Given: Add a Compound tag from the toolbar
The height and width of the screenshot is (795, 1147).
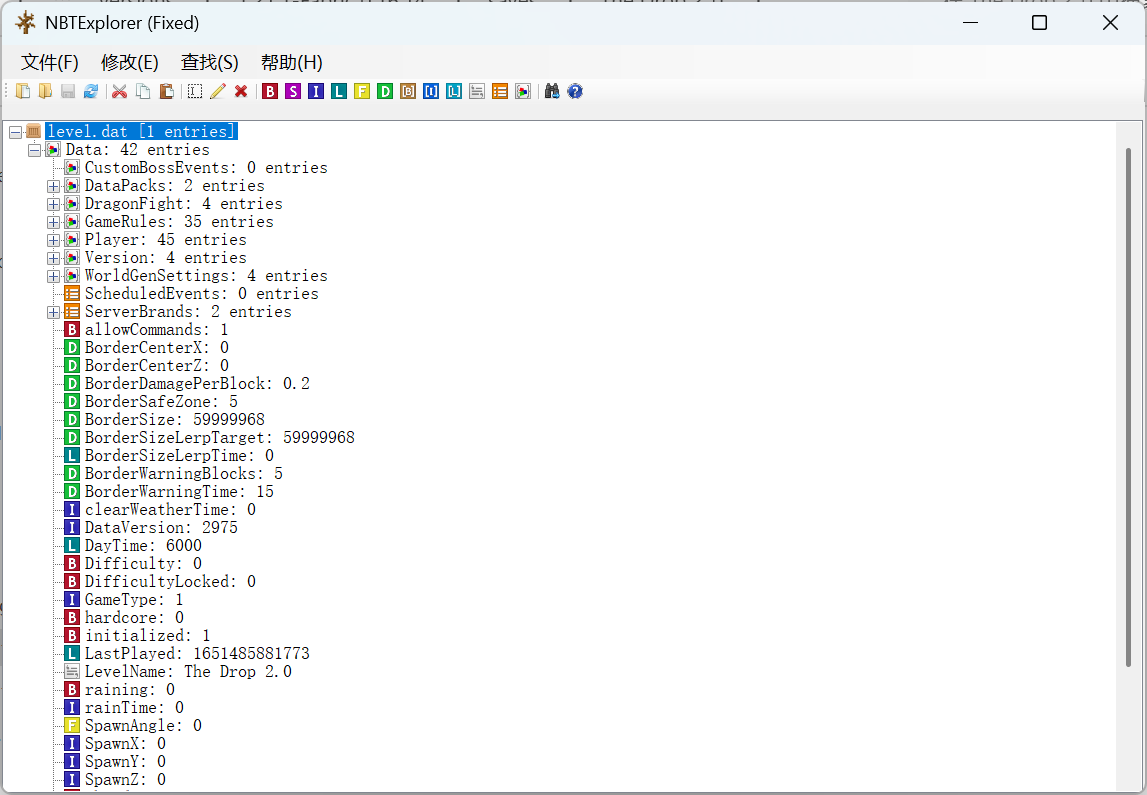Looking at the screenshot, I should pyautogui.click(x=523, y=91).
